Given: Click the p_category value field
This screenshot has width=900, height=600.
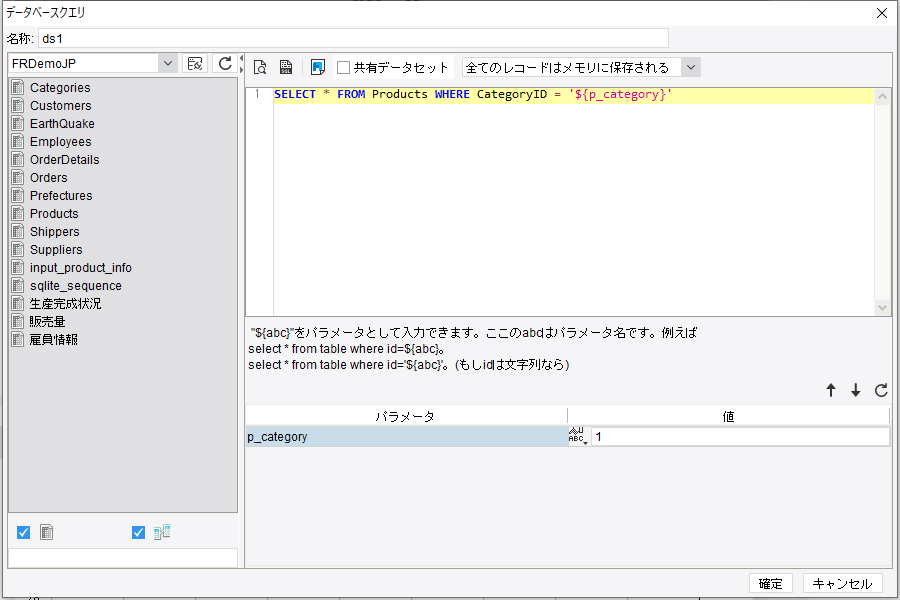Looking at the screenshot, I should (x=740, y=436).
